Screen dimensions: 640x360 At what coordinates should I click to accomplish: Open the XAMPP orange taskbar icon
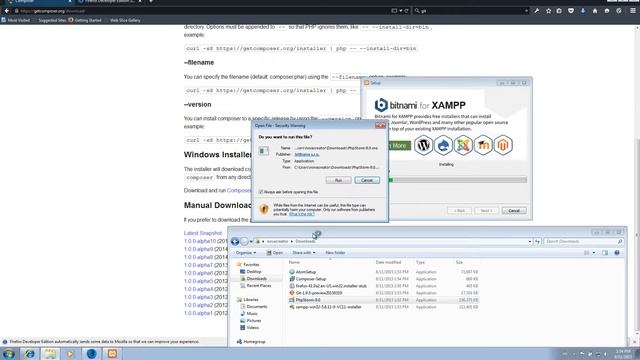(112, 353)
